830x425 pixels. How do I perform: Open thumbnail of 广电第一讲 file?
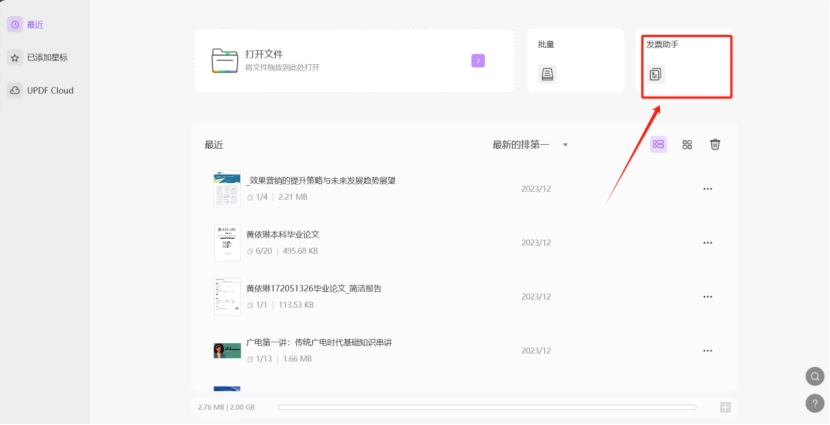[227, 350]
